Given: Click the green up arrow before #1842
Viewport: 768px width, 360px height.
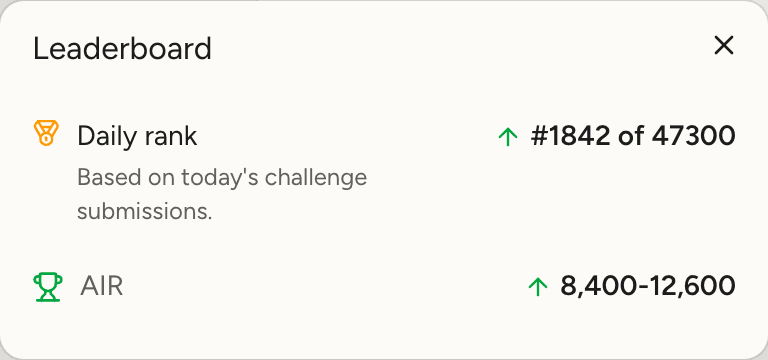Looking at the screenshot, I should coord(508,136).
